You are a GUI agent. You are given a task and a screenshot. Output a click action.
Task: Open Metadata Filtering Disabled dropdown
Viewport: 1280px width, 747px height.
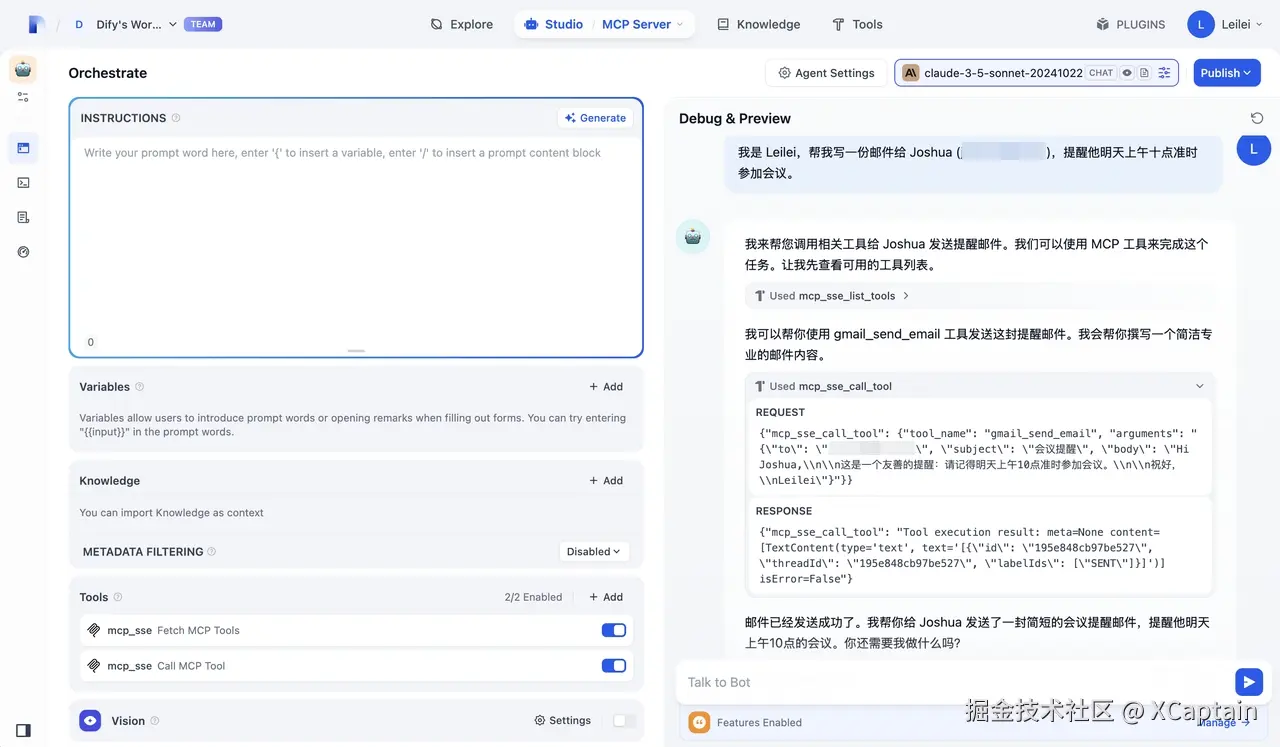(593, 551)
